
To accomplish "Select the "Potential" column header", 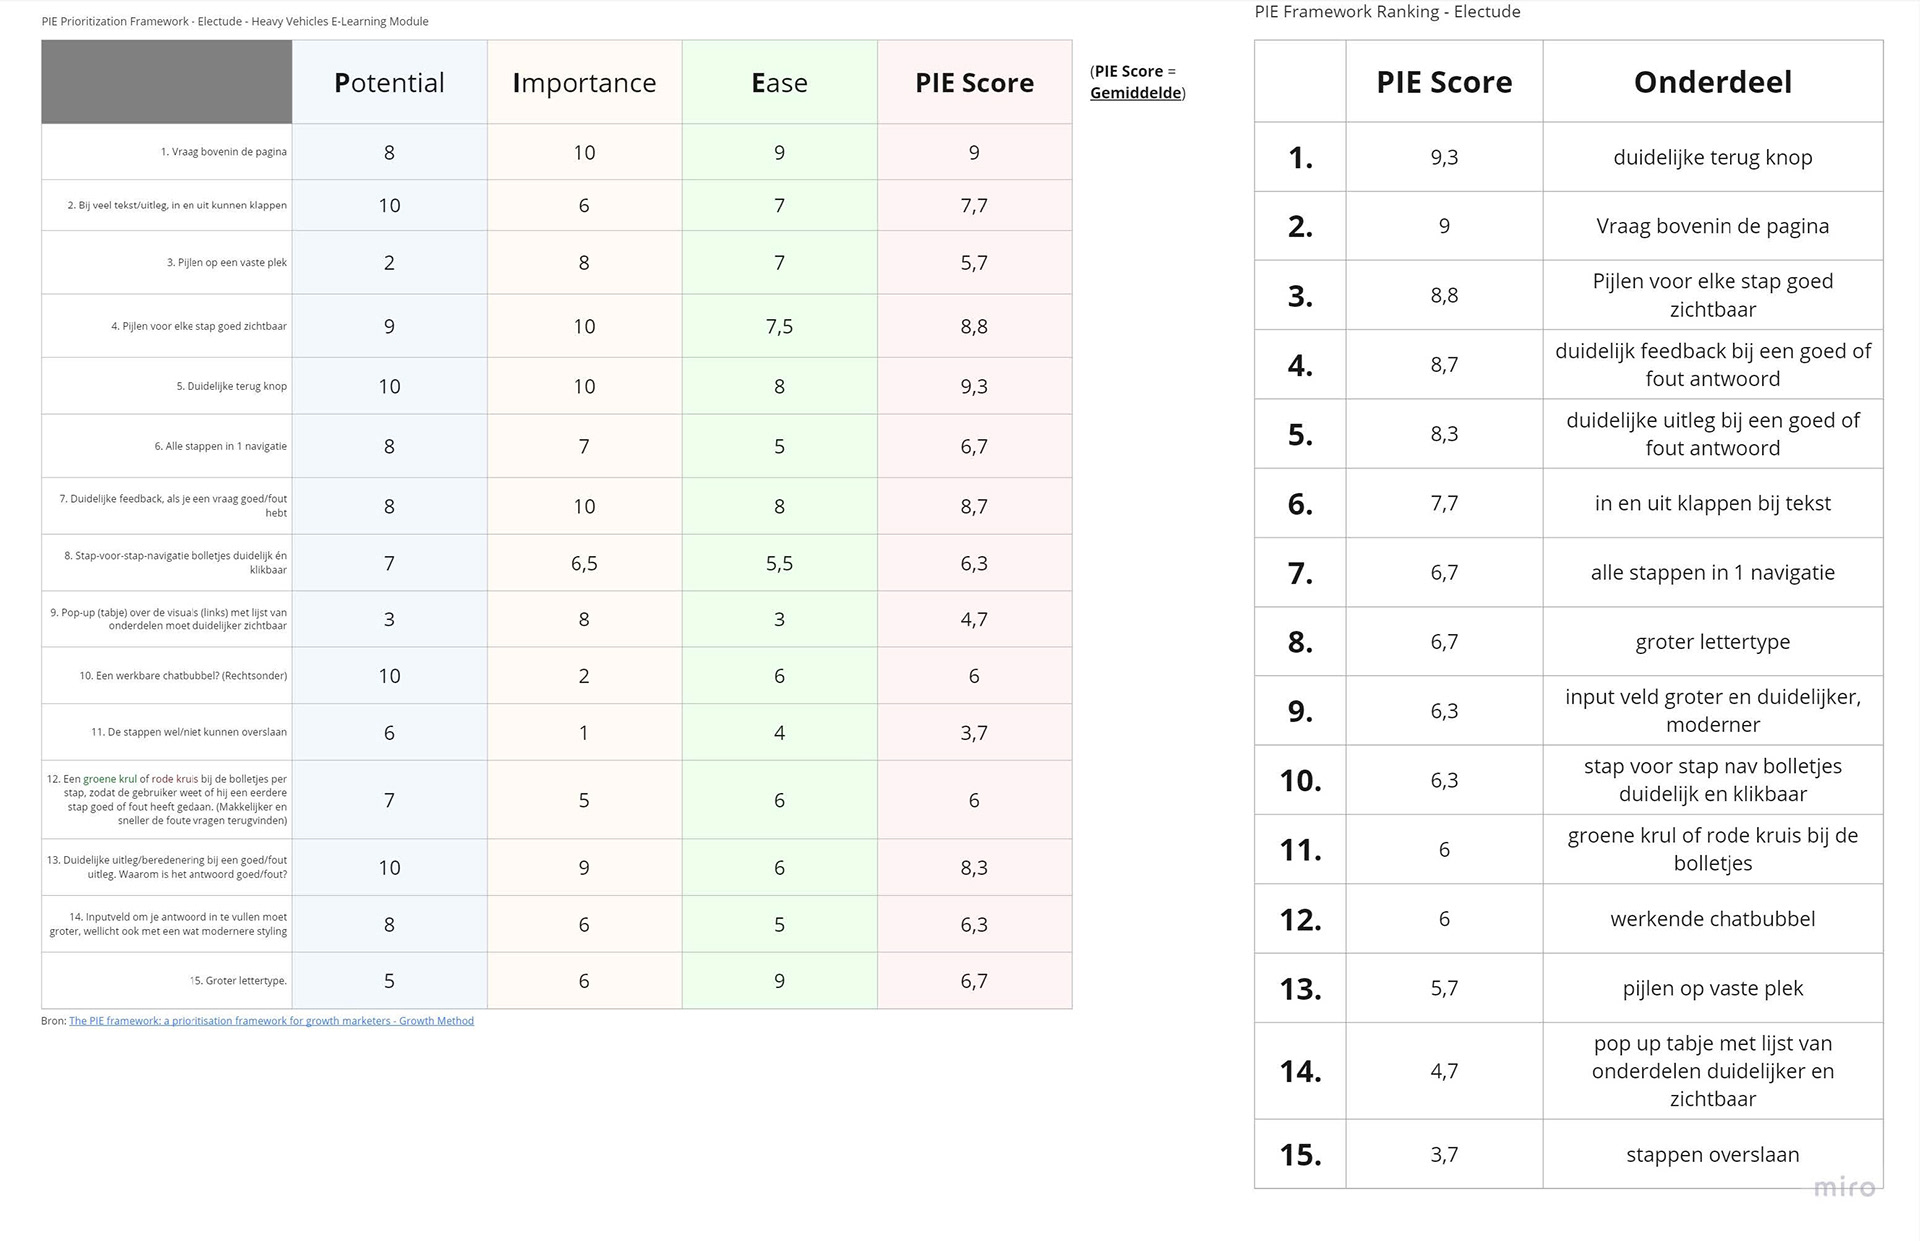I will pyautogui.click(x=389, y=83).
